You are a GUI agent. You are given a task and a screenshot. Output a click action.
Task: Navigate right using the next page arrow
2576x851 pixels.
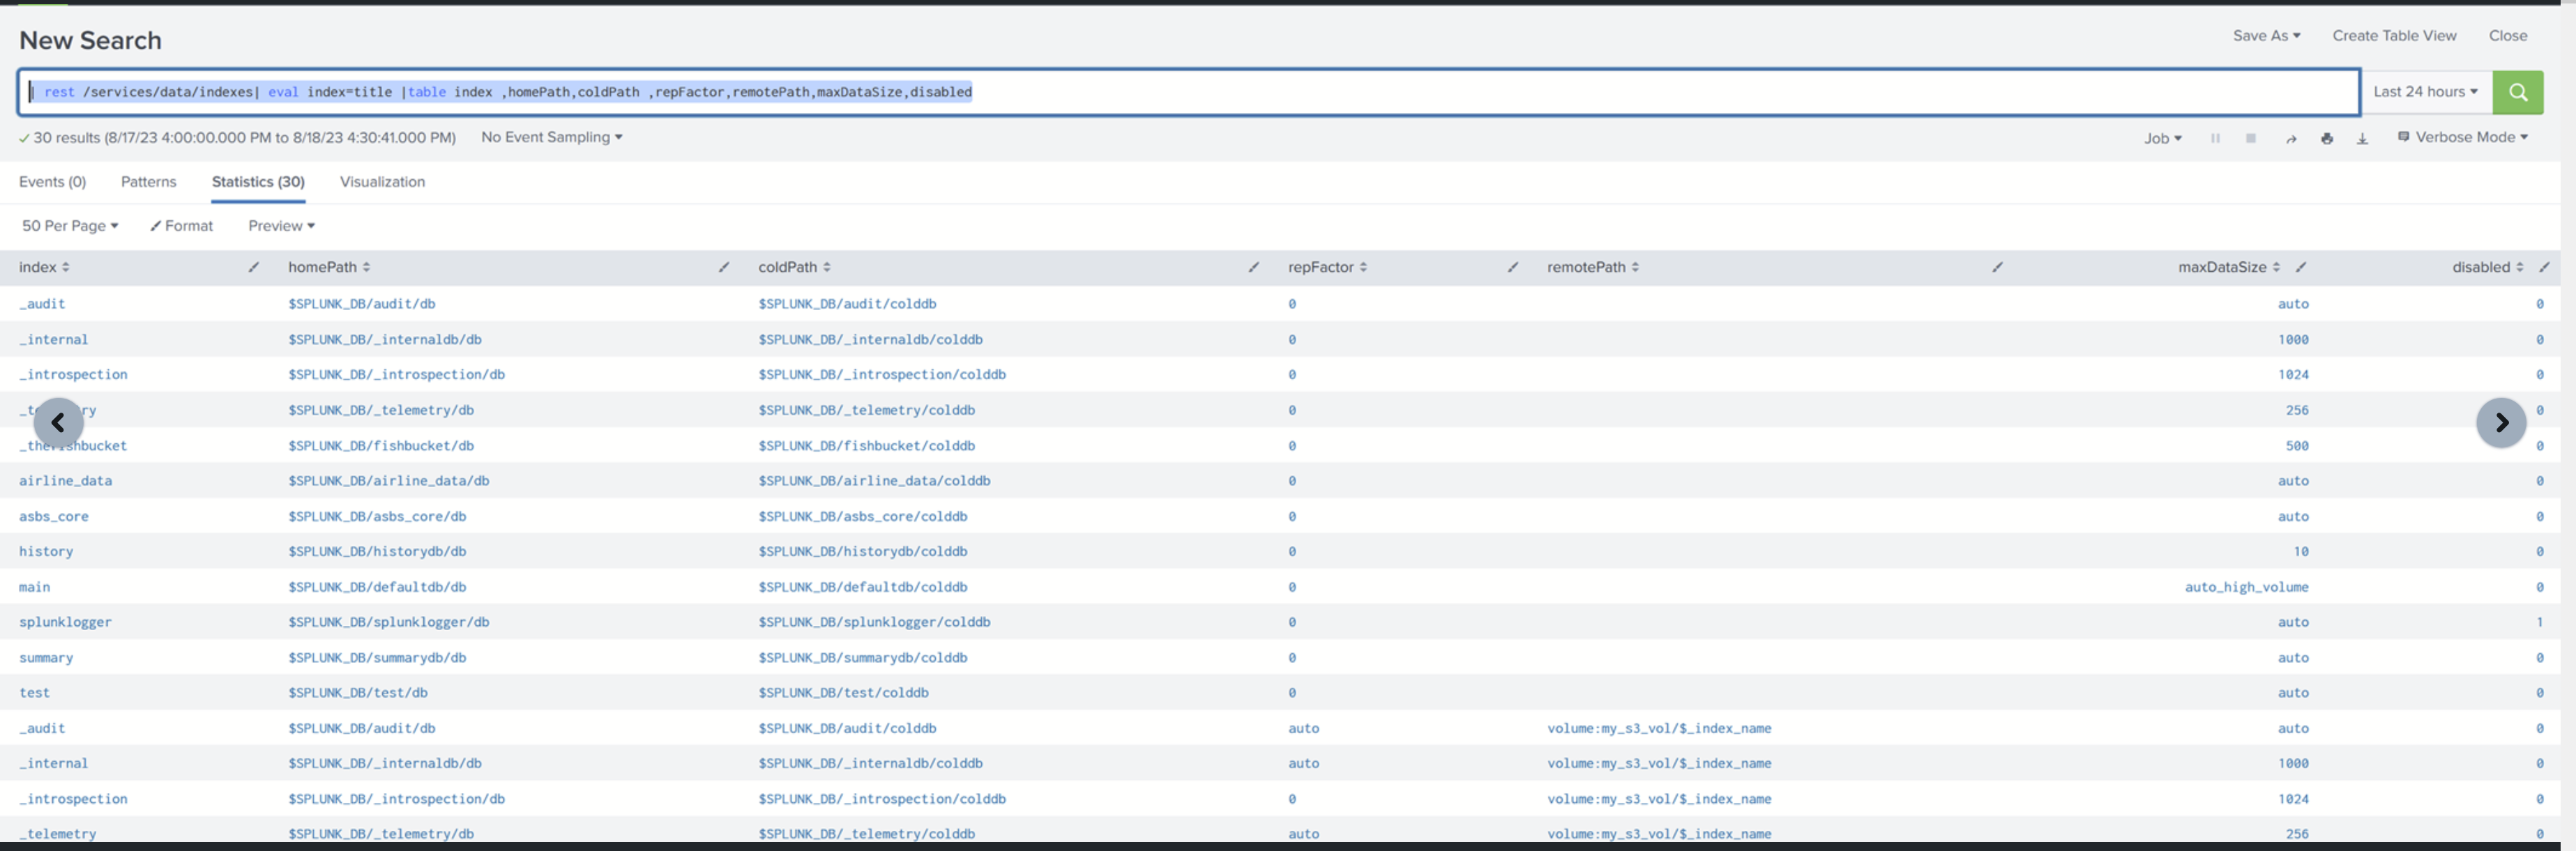(x=2501, y=422)
